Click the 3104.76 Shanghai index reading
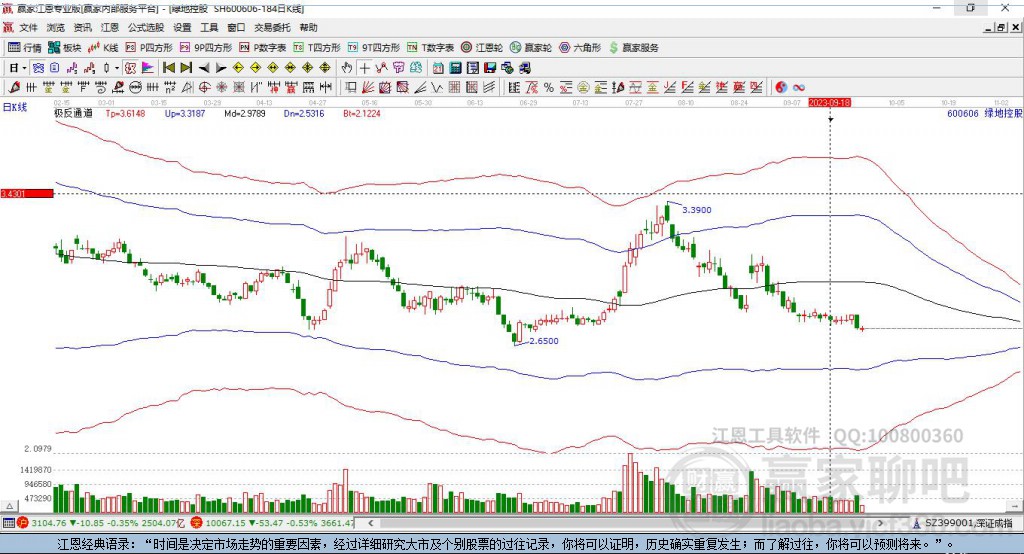 coord(49,523)
